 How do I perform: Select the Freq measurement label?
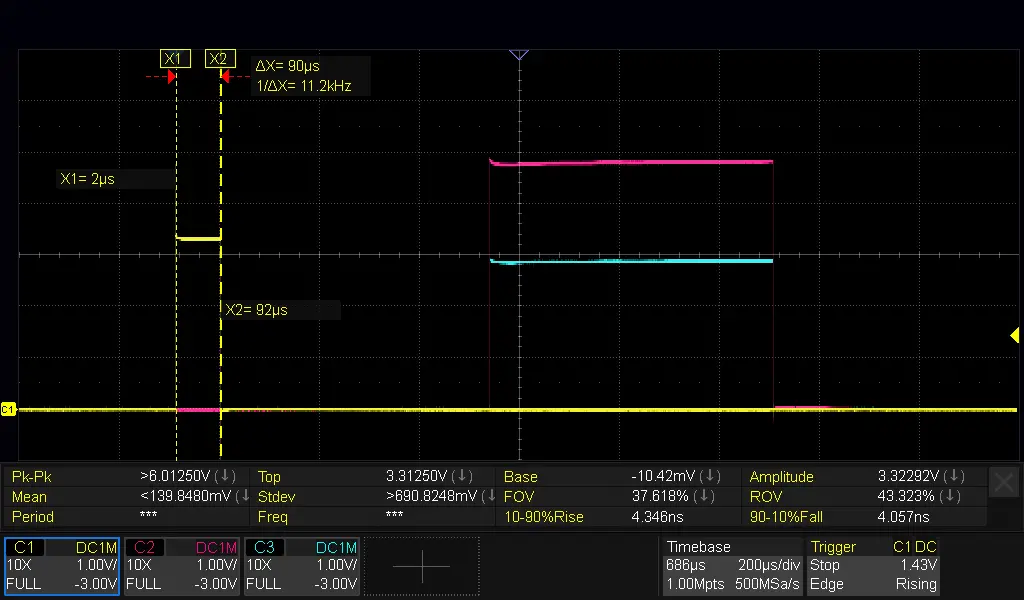click(x=272, y=517)
